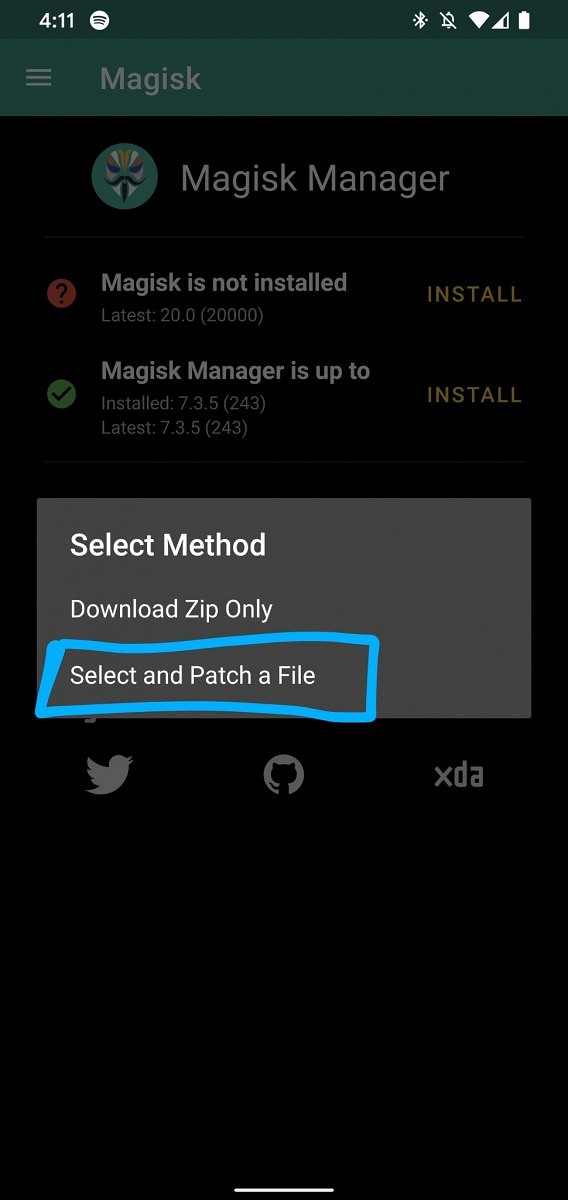Viewport: 568px width, 1200px height.
Task: Open the xda forum icon
Action: (x=459, y=775)
